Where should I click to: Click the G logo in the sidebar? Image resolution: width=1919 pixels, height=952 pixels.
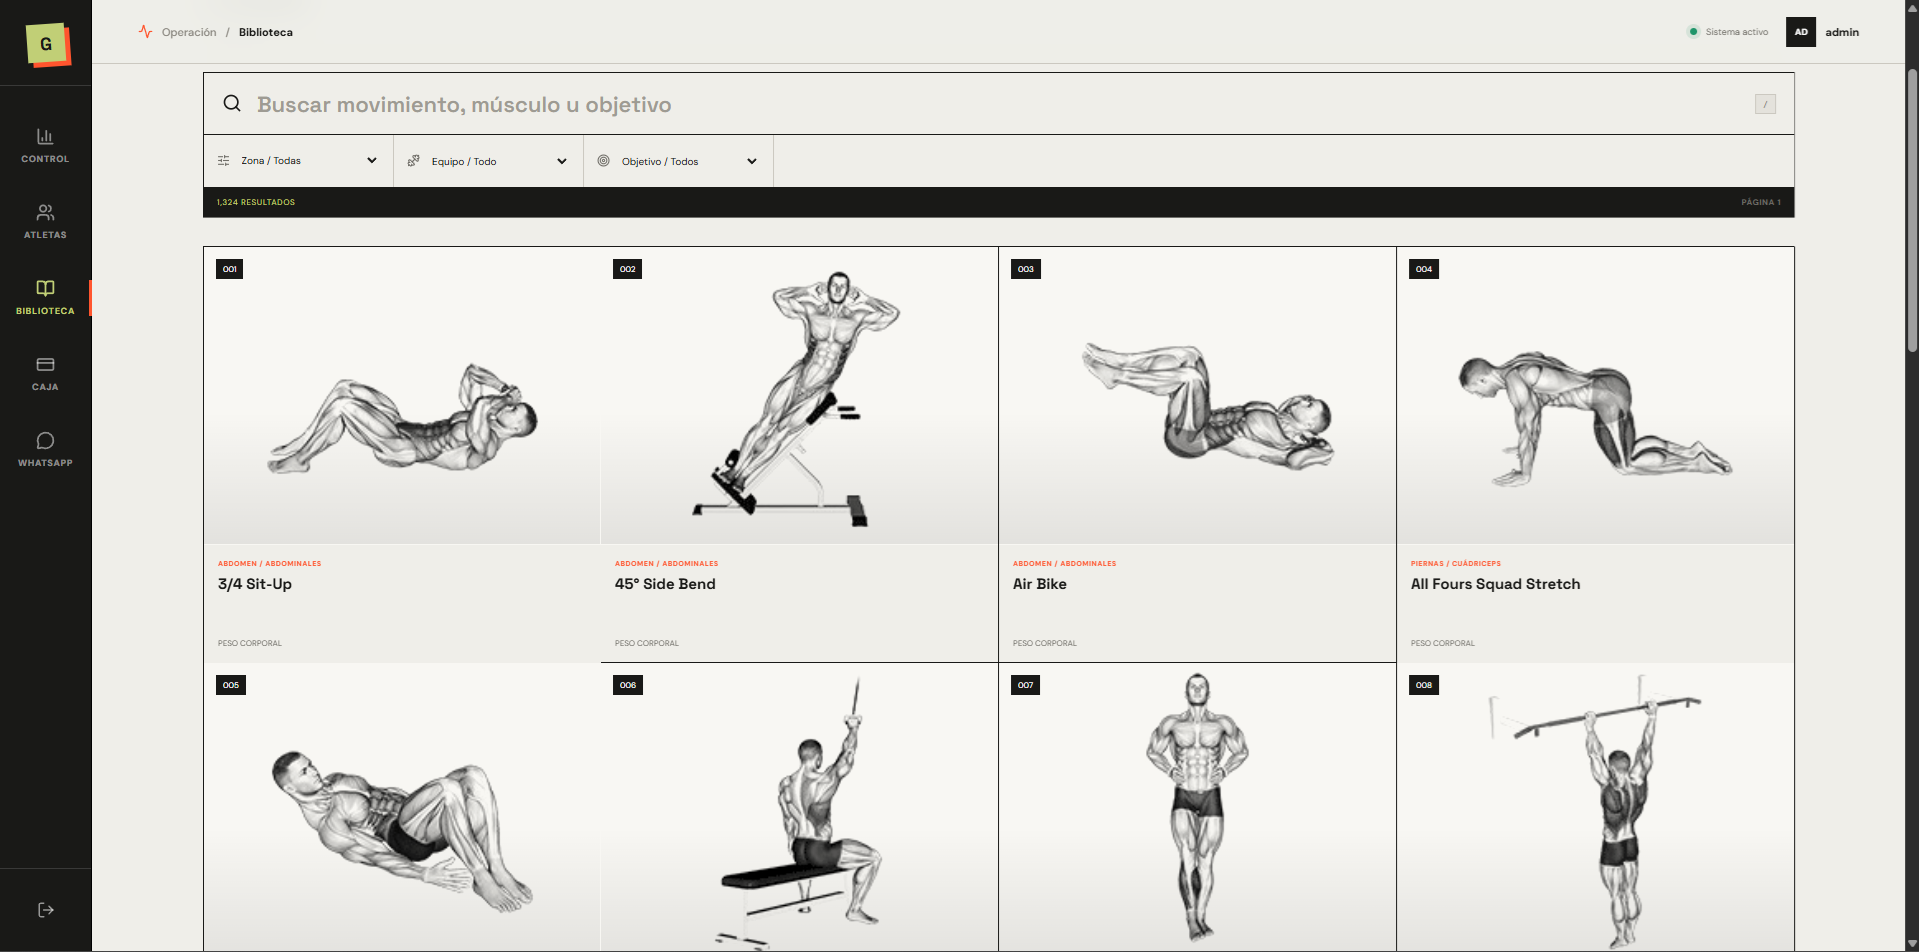pyautogui.click(x=46, y=44)
